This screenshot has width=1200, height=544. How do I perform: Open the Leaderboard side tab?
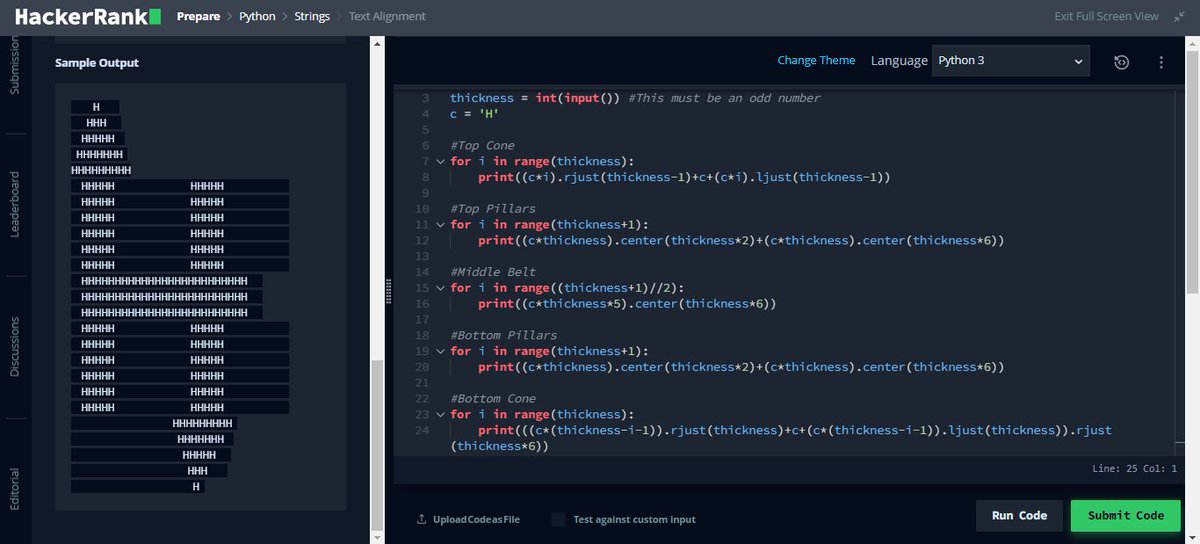(14, 204)
